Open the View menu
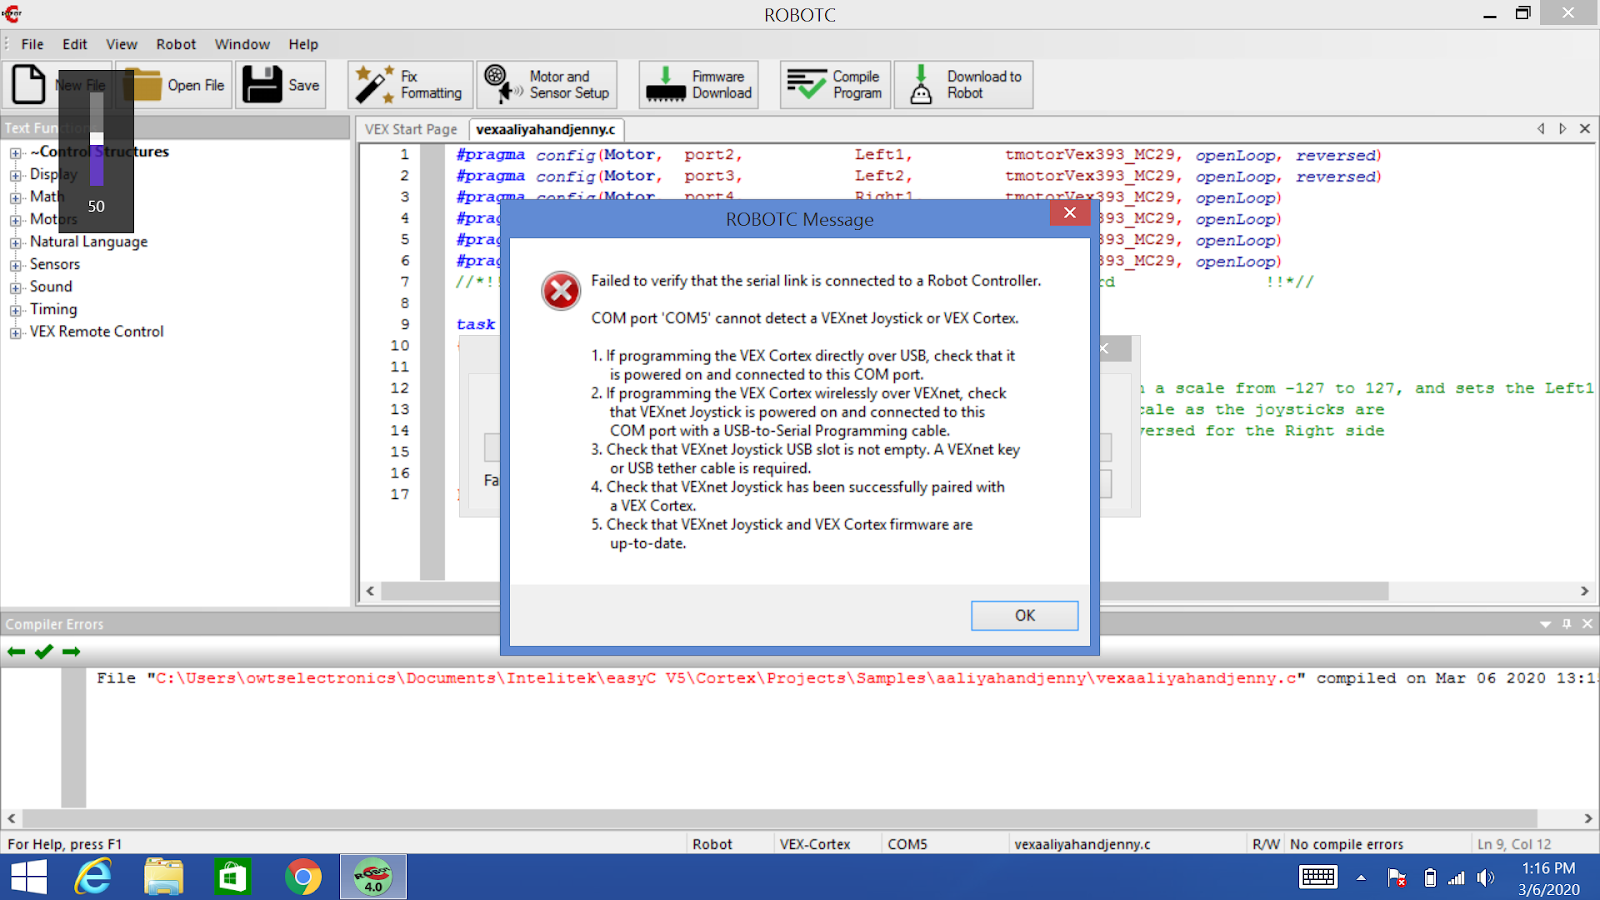This screenshot has width=1600, height=900. coord(122,44)
